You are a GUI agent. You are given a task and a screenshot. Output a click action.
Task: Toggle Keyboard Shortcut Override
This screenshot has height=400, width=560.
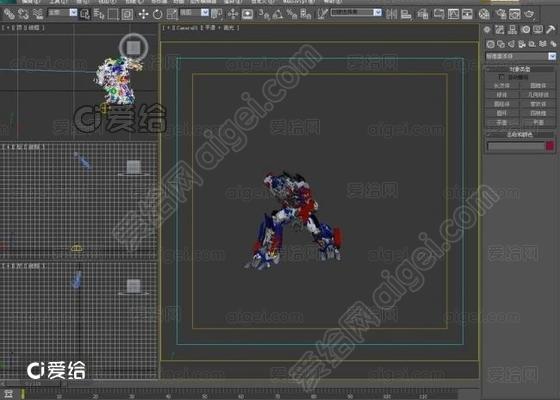coord(247,14)
